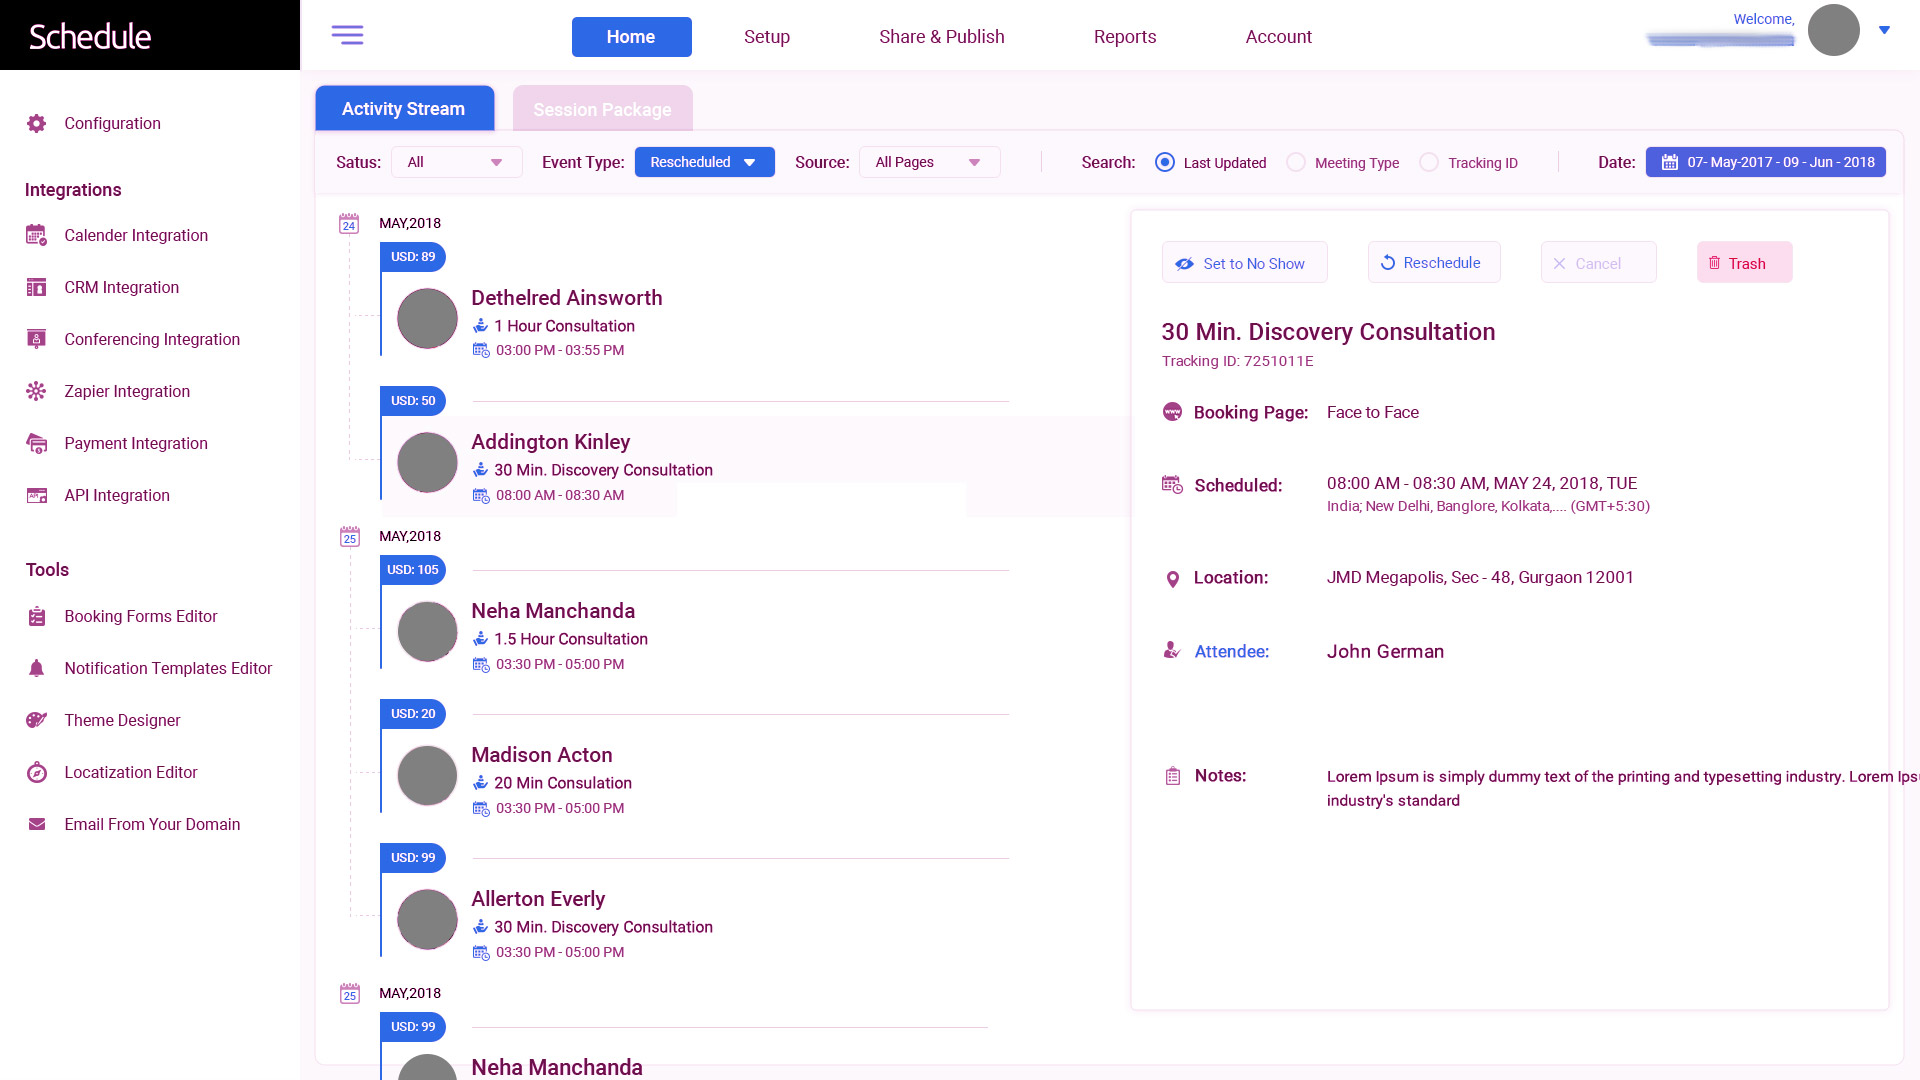This screenshot has height=1080, width=1920.
Task: Open the Account menu
Action: (x=1279, y=37)
